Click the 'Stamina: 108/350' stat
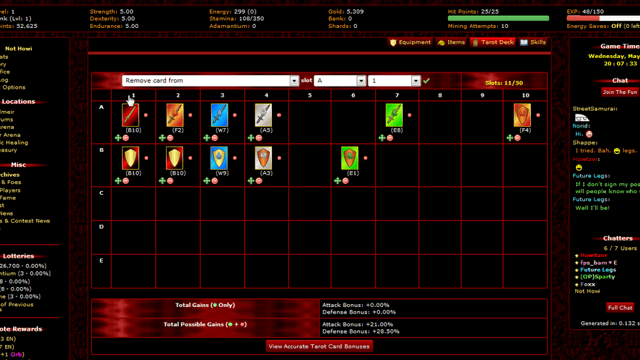This screenshot has width=640, height=360. click(x=237, y=19)
